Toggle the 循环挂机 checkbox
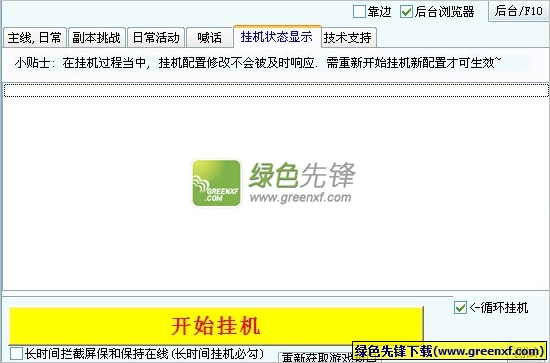Screen dimensions: 550x363 point(460,308)
